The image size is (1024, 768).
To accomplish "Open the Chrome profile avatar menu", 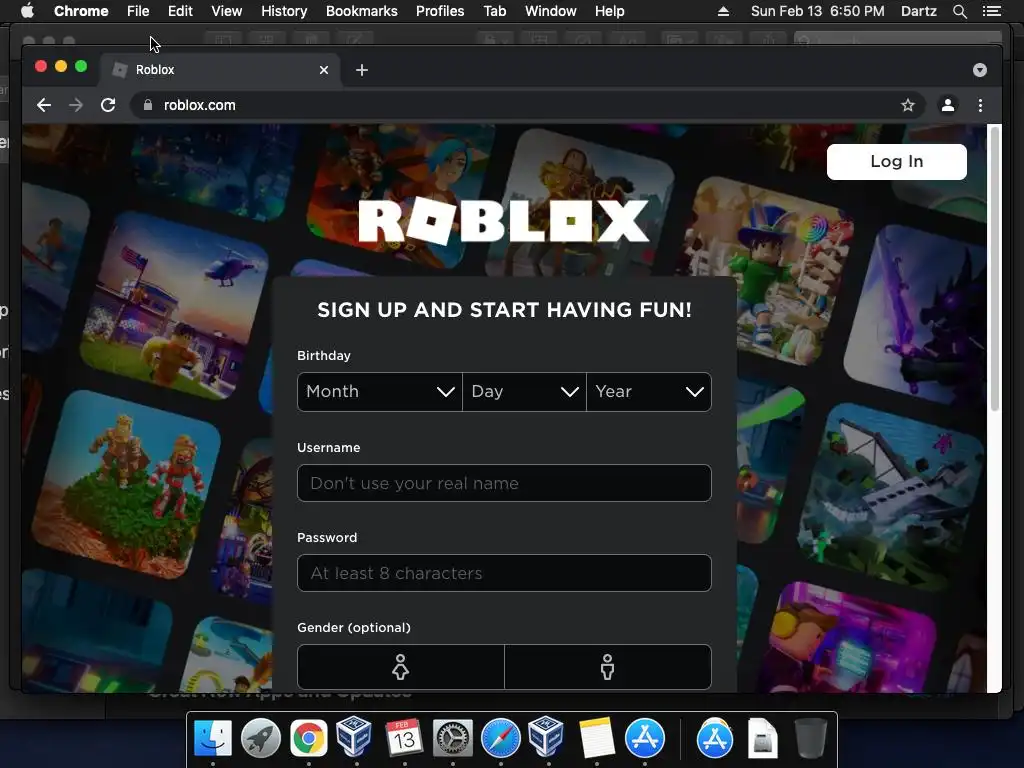I will point(948,105).
